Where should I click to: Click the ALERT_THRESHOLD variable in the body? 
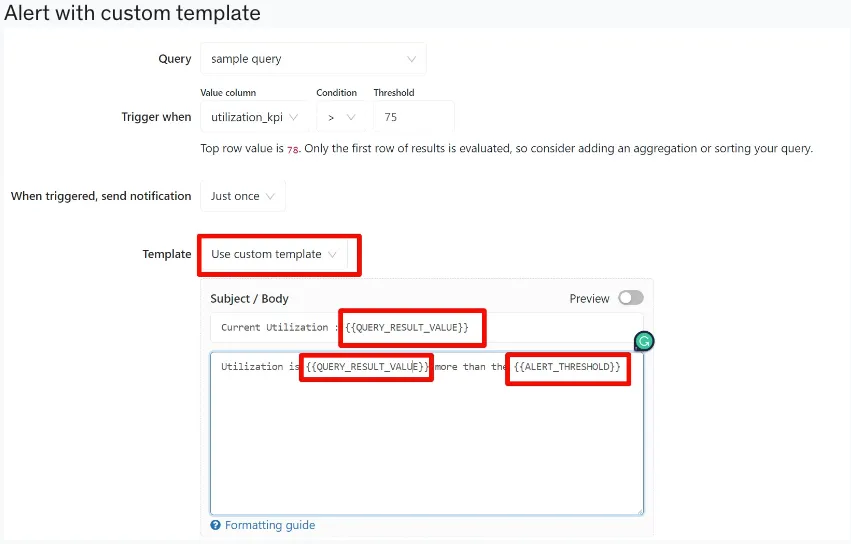click(x=567, y=367)
